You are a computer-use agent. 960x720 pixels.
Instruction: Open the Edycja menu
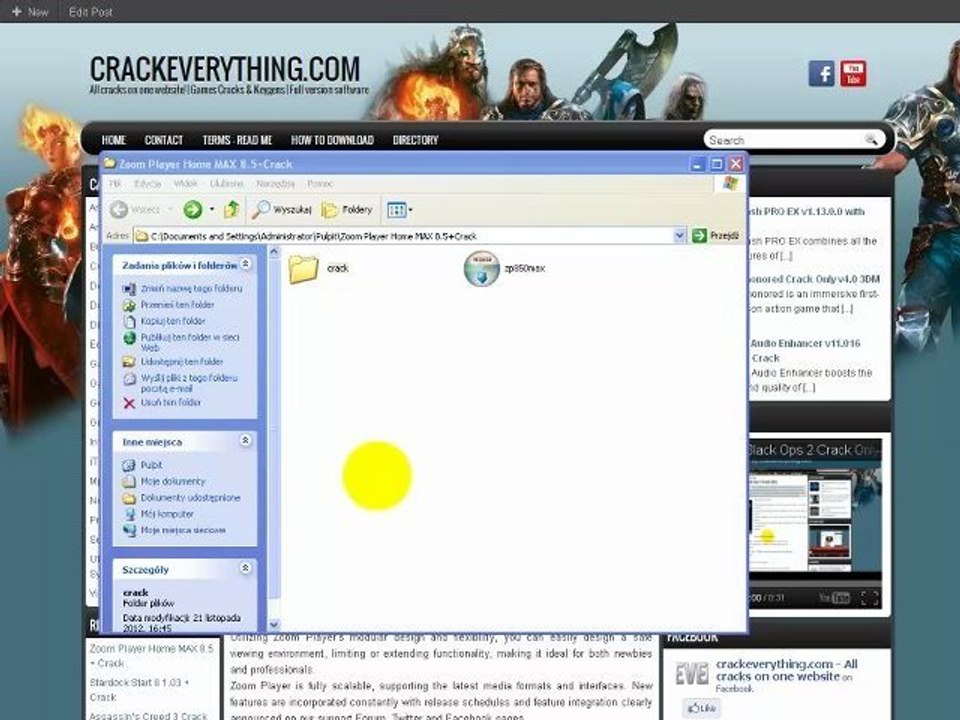pos(148,184)
